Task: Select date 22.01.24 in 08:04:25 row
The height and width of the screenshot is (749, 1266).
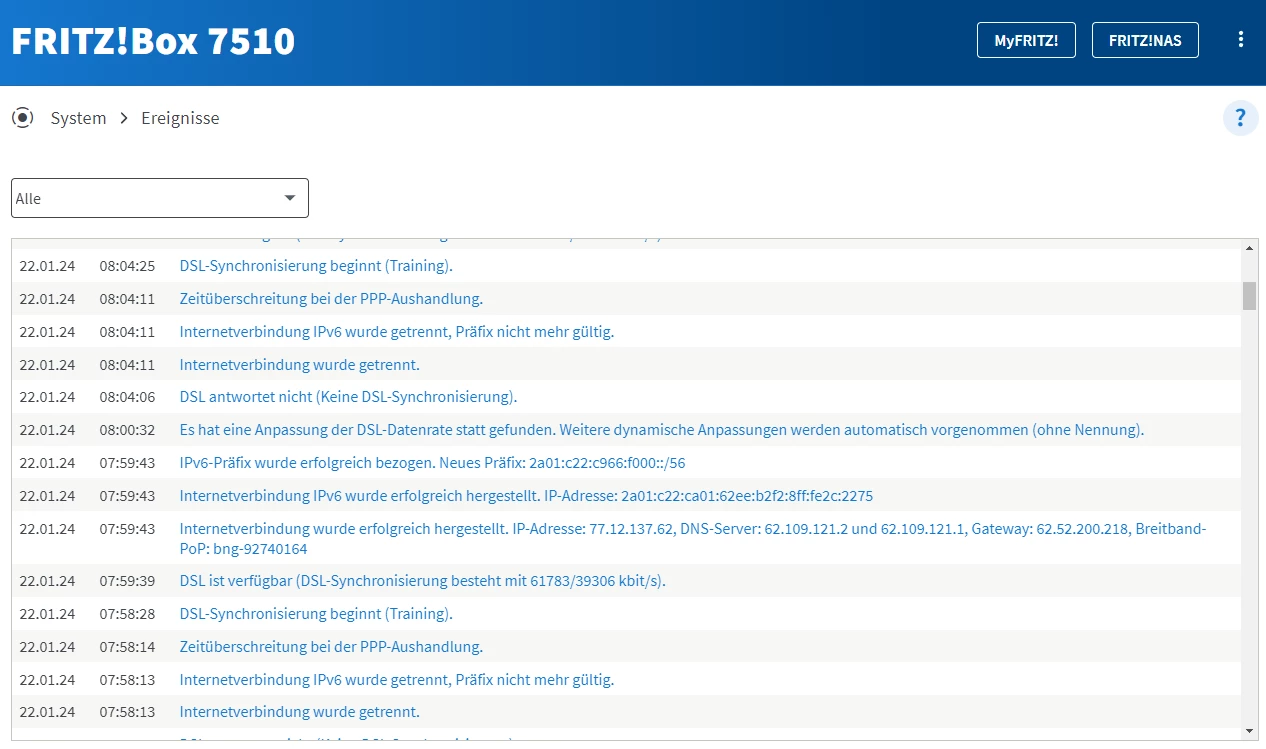Action: 47,266
